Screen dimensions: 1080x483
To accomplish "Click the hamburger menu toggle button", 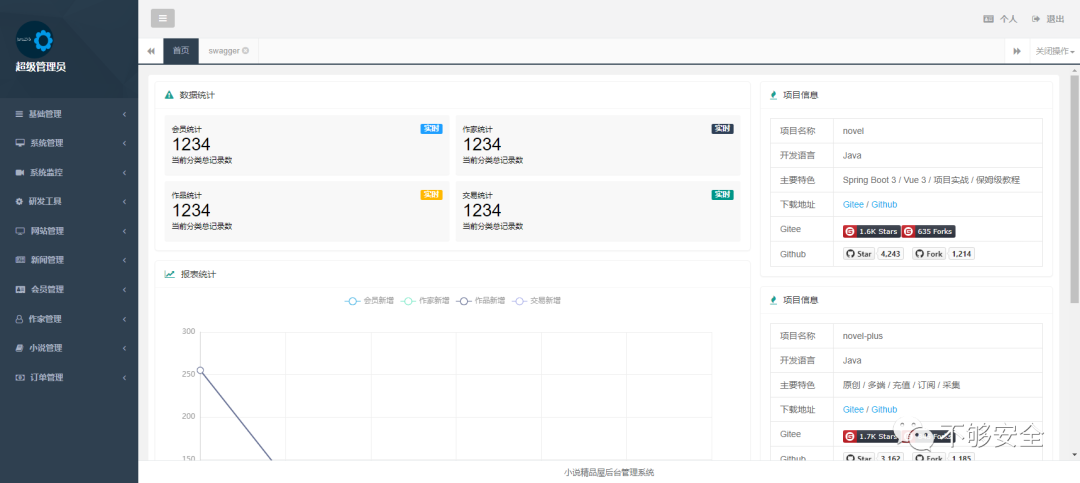I will 163,18.
